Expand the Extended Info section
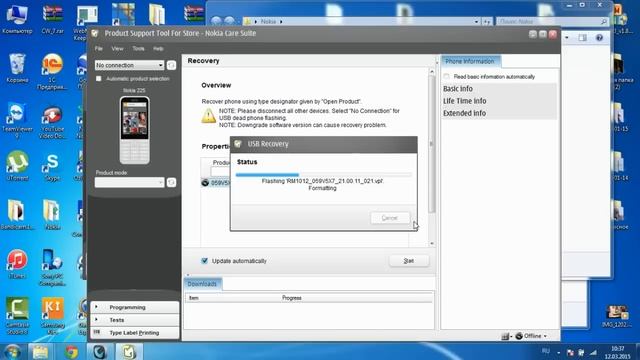 click(x=500, y=113)
